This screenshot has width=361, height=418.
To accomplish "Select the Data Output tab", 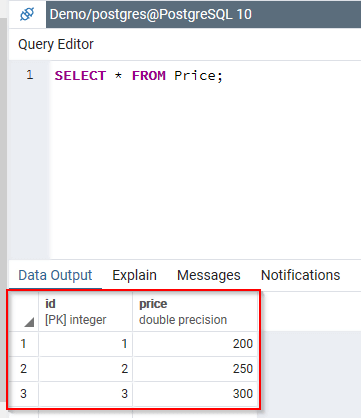I will click(55, 275).
